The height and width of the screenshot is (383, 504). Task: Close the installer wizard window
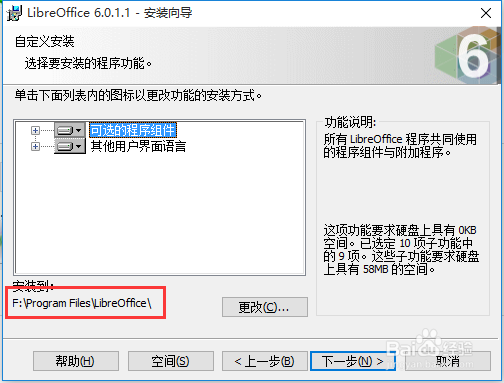coord(486,13)
